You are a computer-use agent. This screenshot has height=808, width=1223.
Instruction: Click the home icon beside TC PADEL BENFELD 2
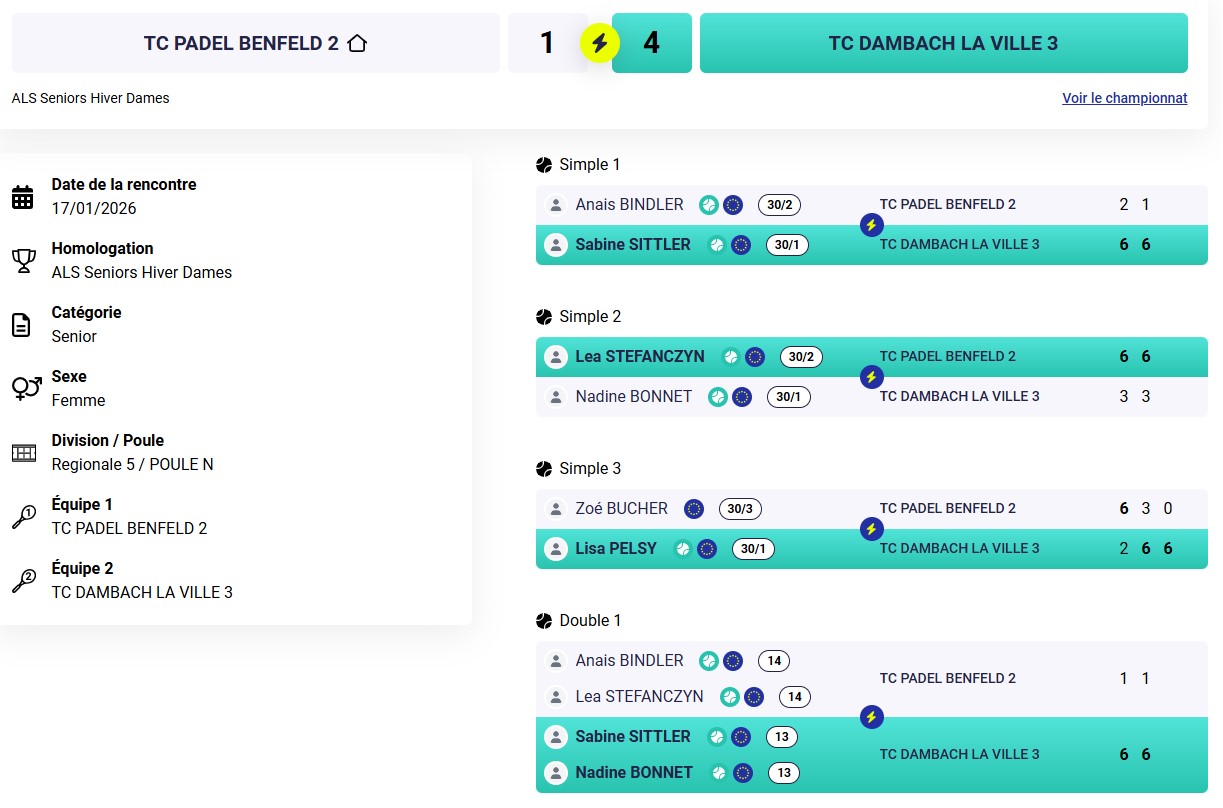tap(357, 43)
